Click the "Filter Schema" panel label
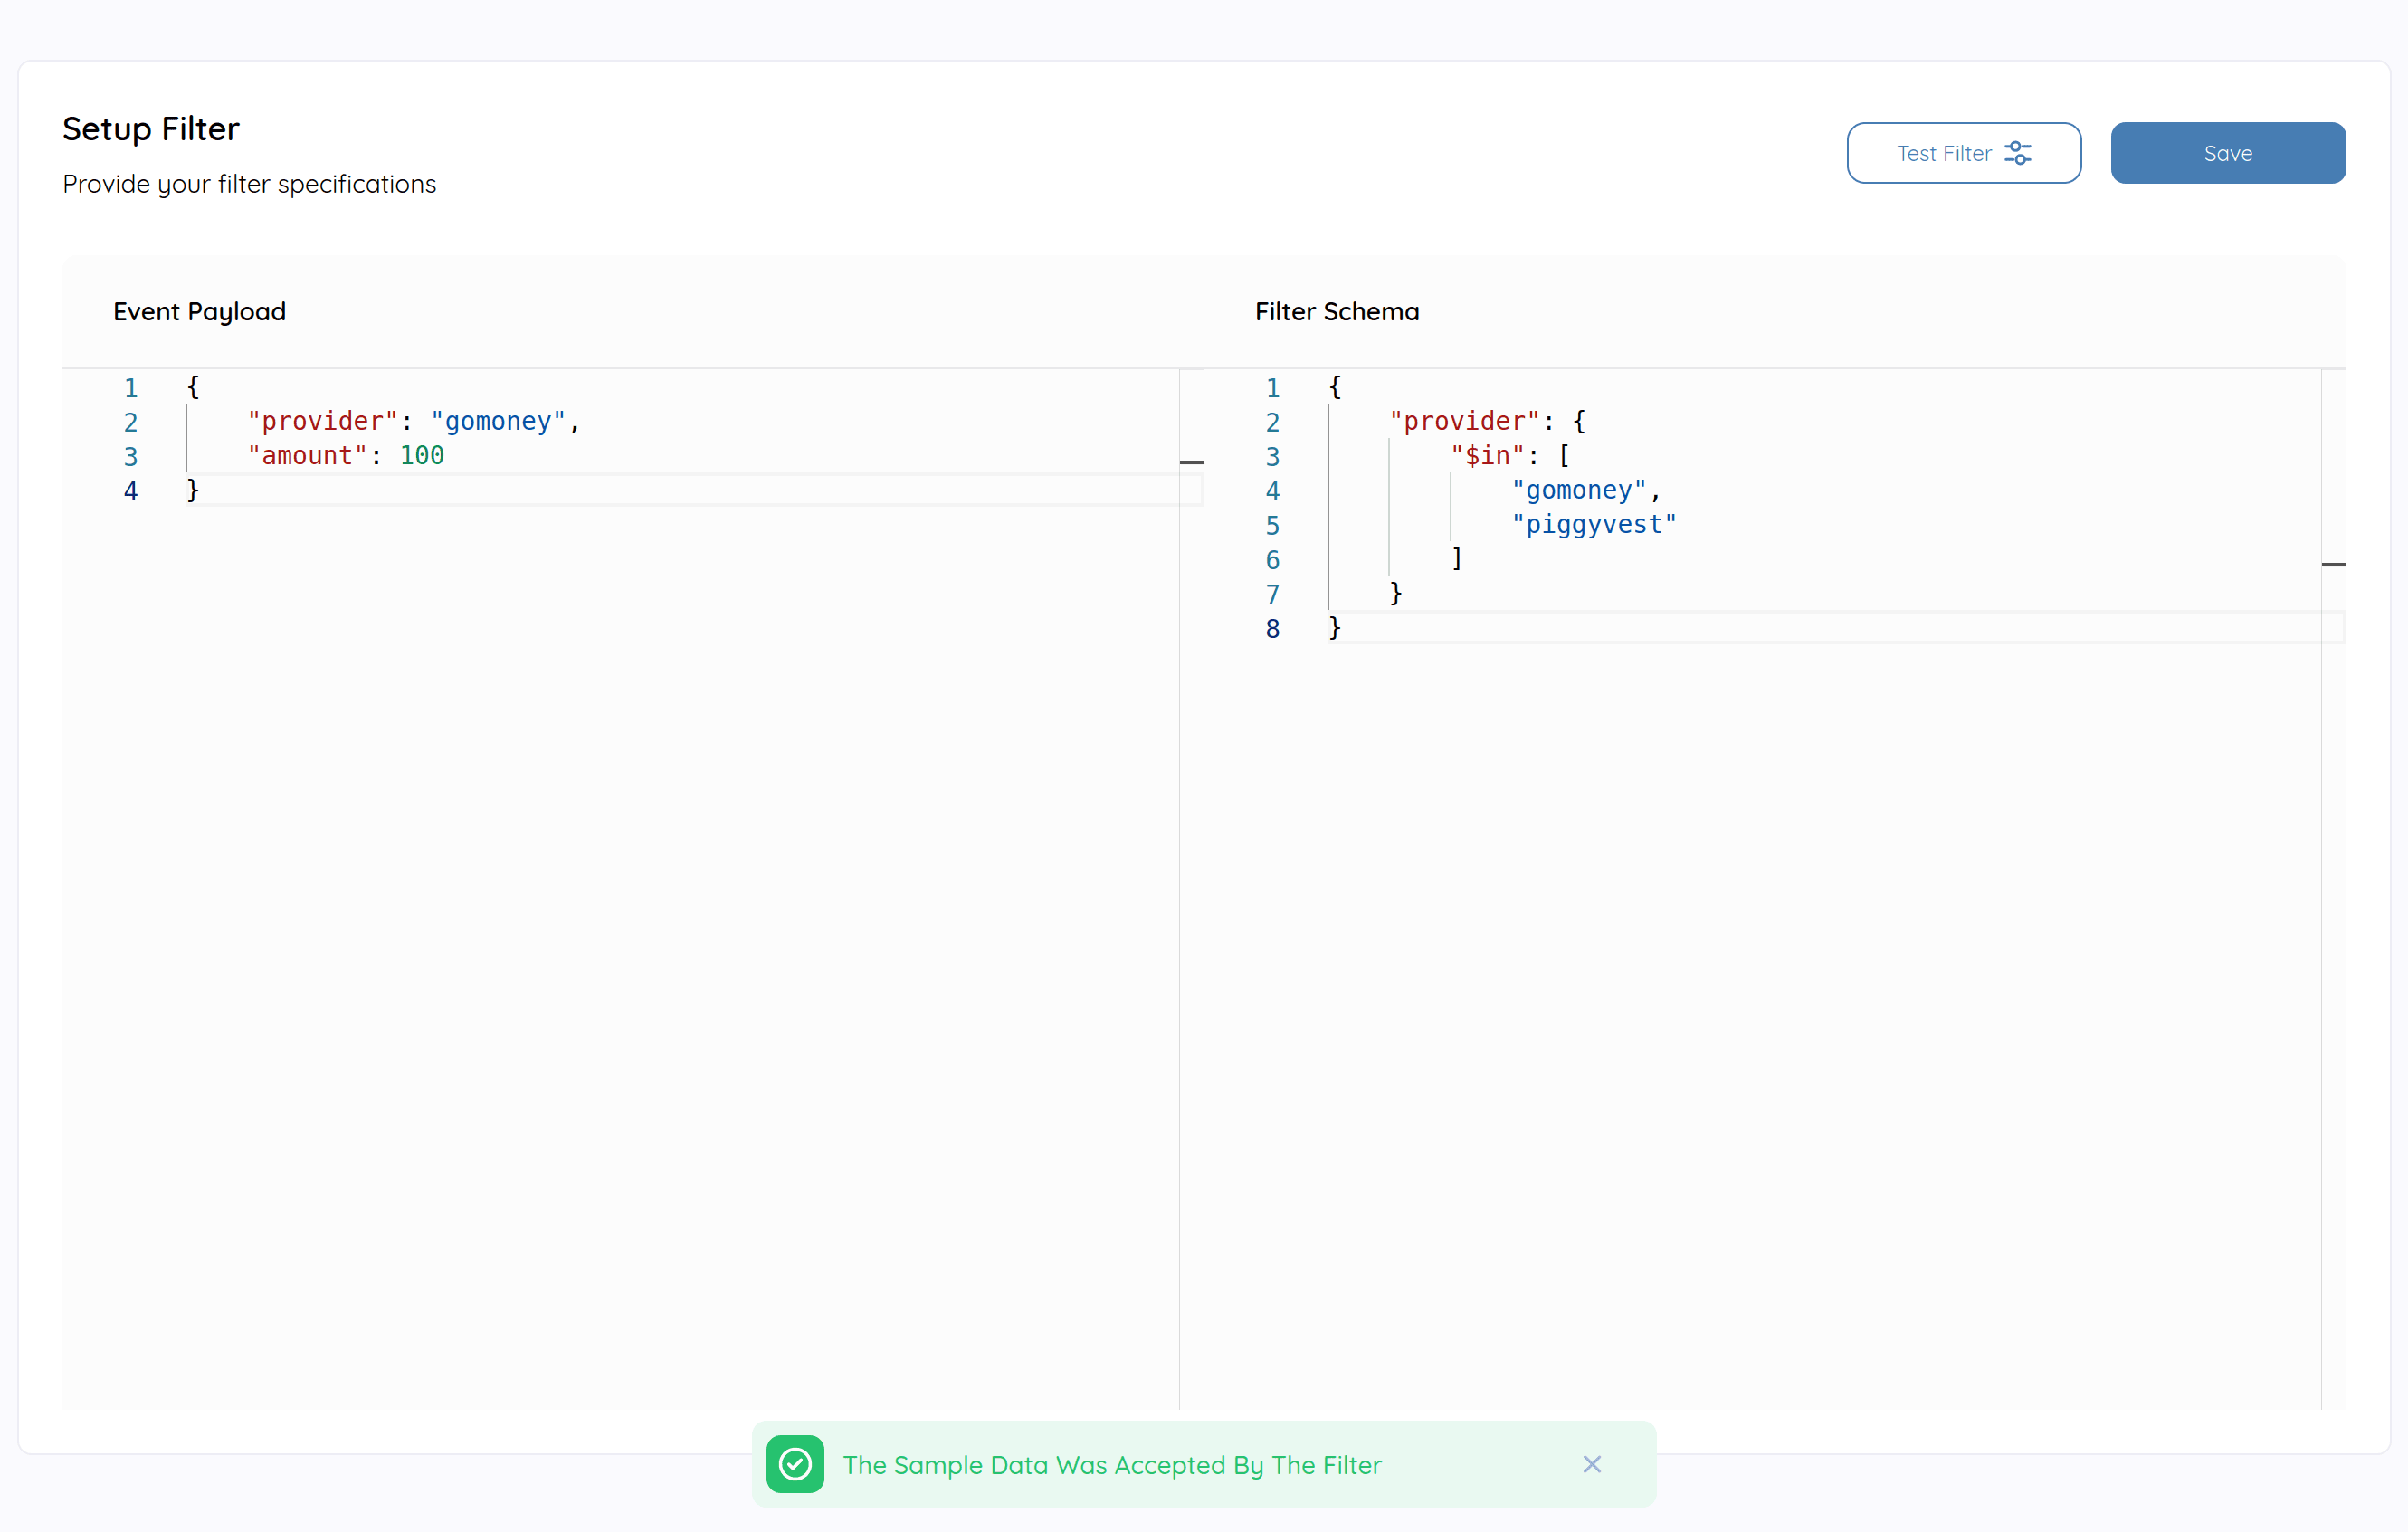Image resolution: width=2408 pixels, height=1532 pixels. (x=1336, y=311)
